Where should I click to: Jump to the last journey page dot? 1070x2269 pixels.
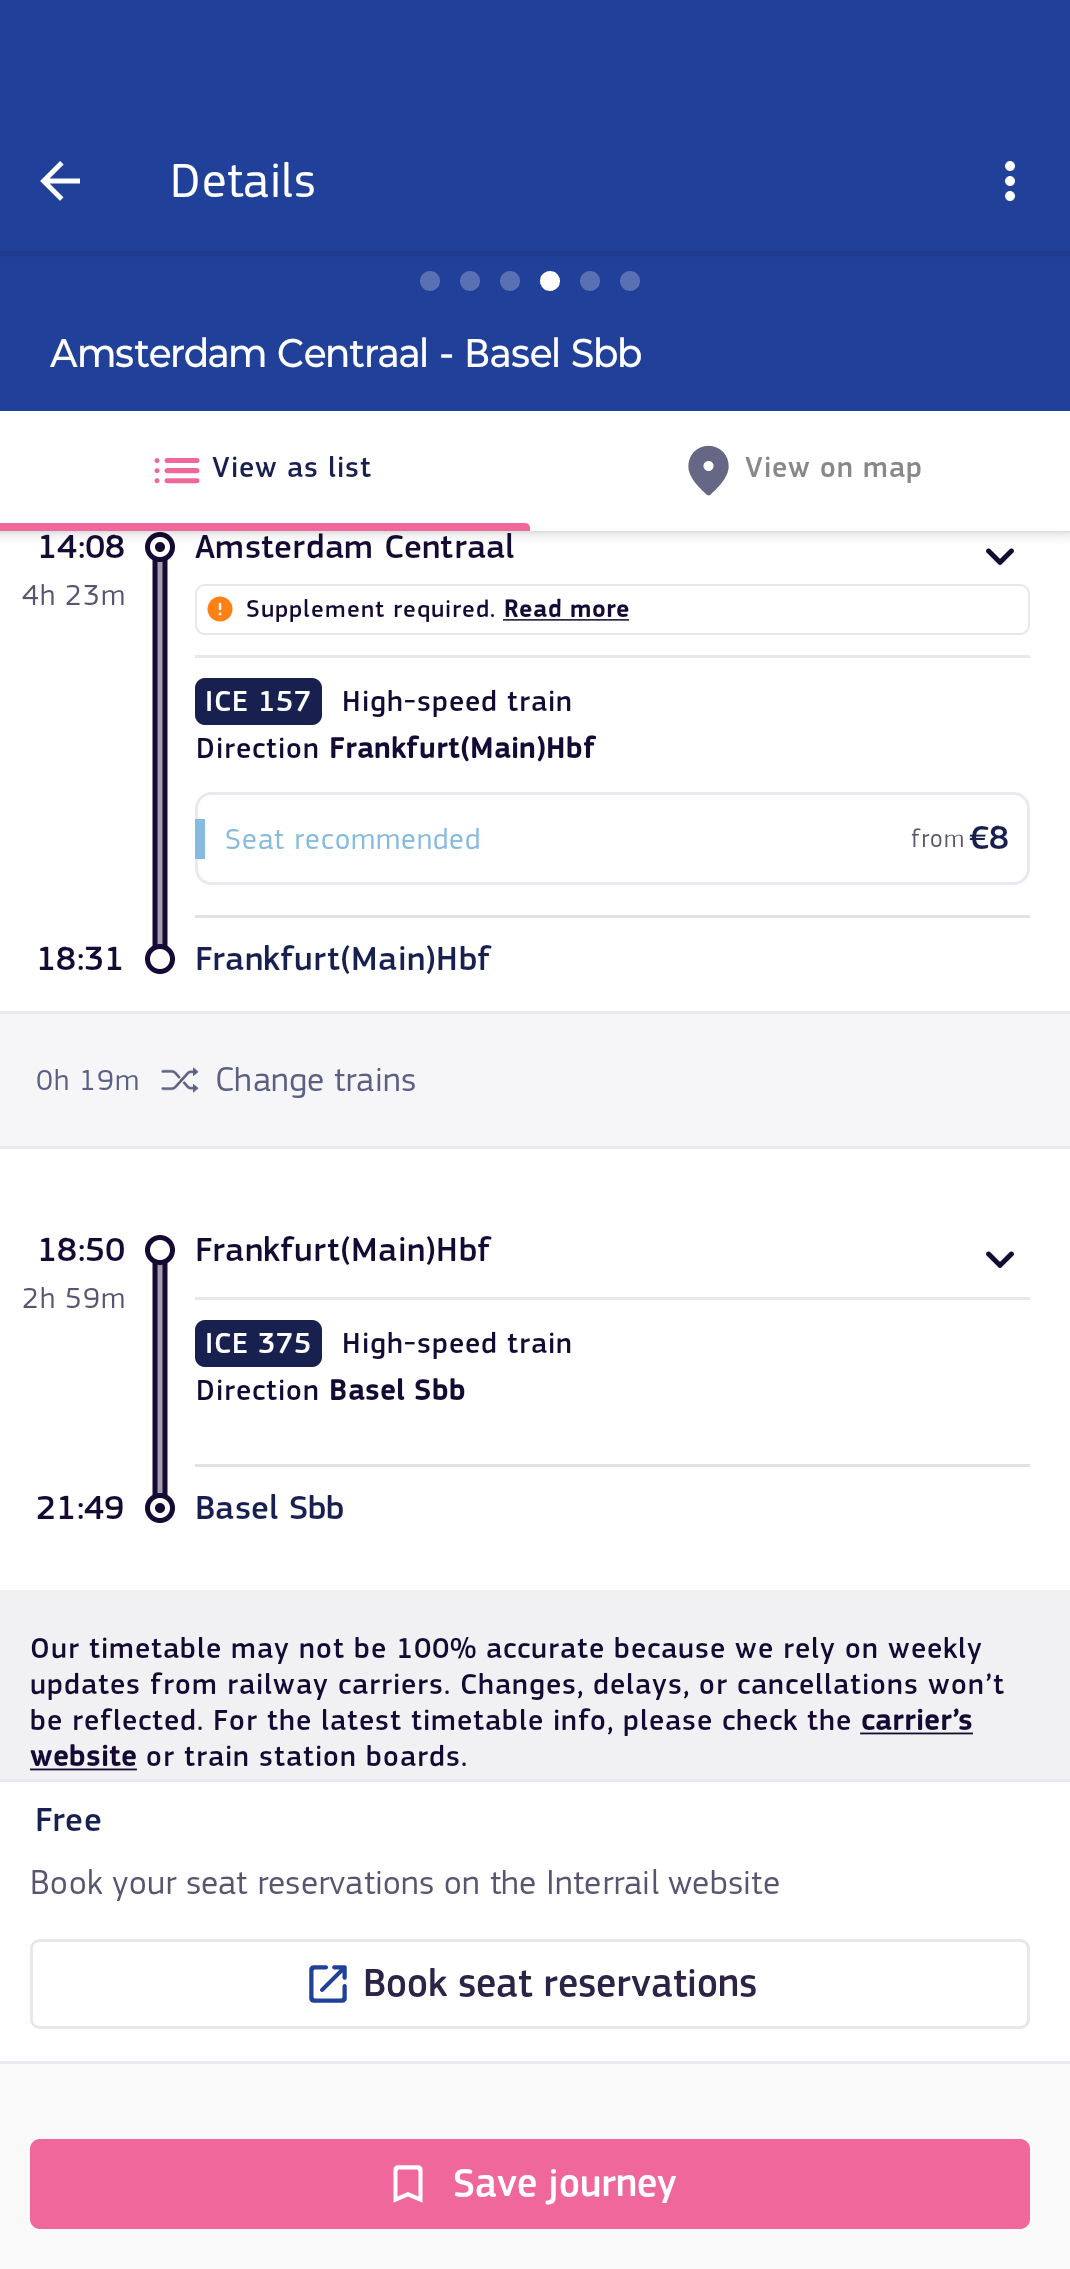coord(630,281)
